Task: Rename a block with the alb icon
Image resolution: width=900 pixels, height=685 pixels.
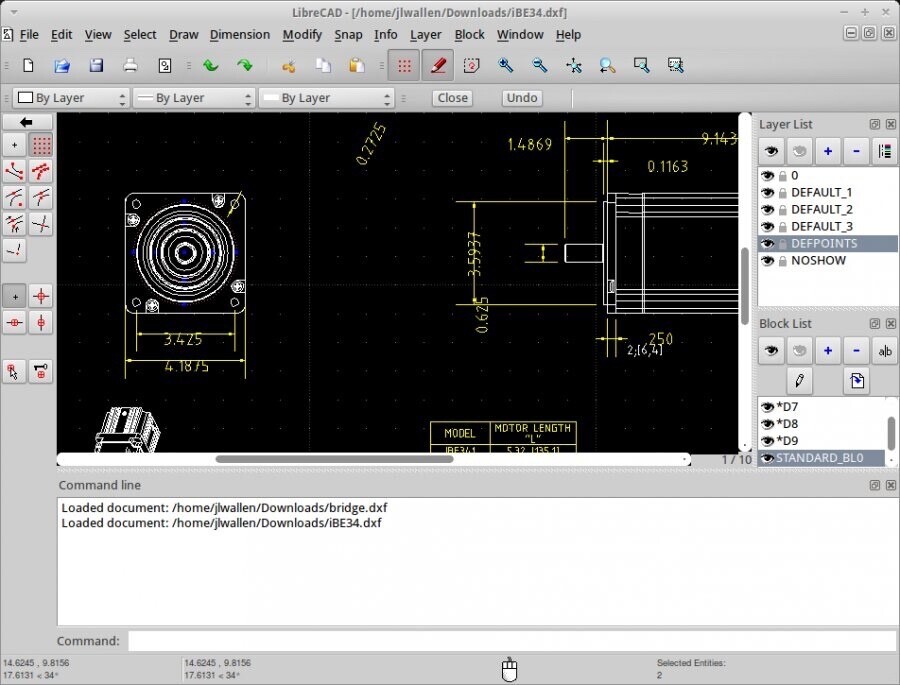Action: [x=884, y=350]
